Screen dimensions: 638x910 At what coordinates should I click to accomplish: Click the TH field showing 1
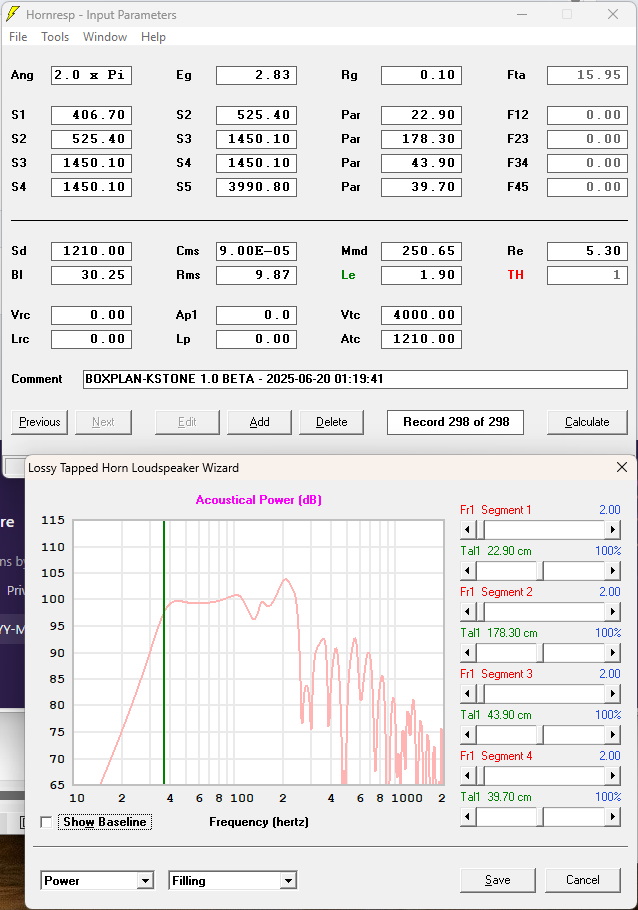587,275
